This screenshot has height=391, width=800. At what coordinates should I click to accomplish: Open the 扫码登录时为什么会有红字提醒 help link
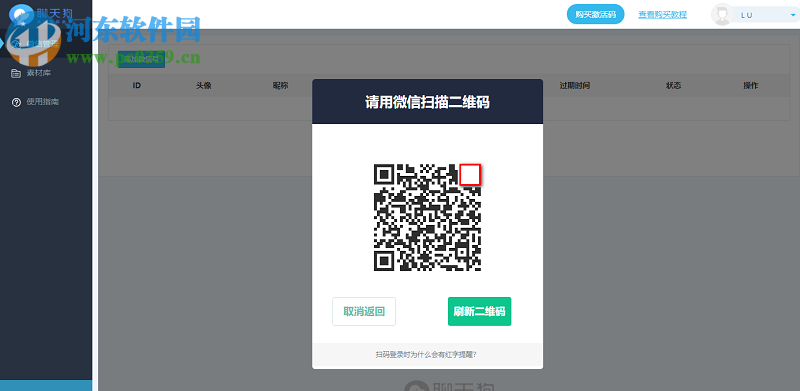point(426,354)
